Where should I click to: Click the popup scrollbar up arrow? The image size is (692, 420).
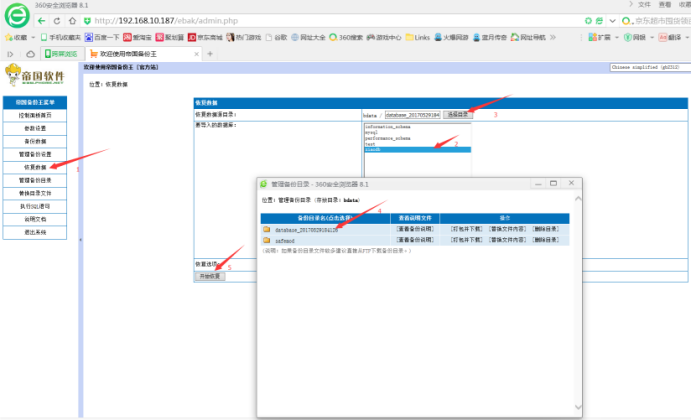click(x=578, y=199)
